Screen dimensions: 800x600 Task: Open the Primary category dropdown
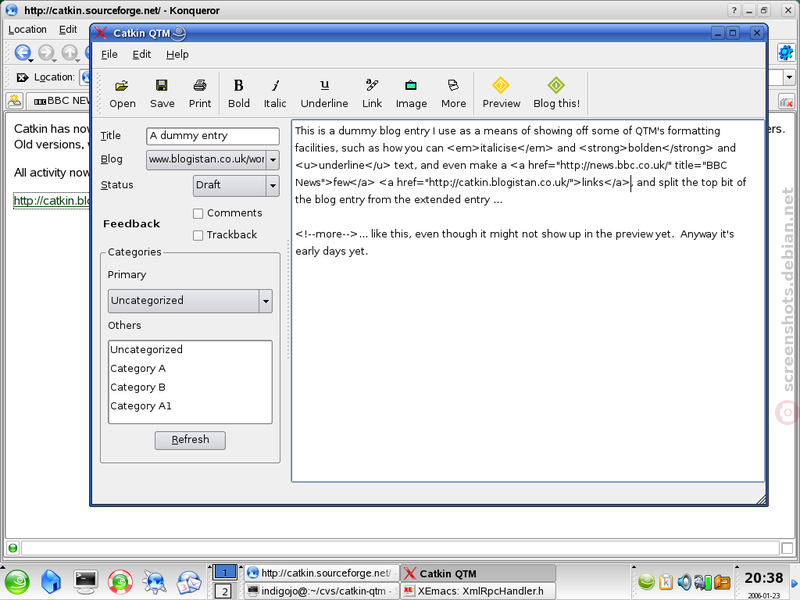pos(190,301)
